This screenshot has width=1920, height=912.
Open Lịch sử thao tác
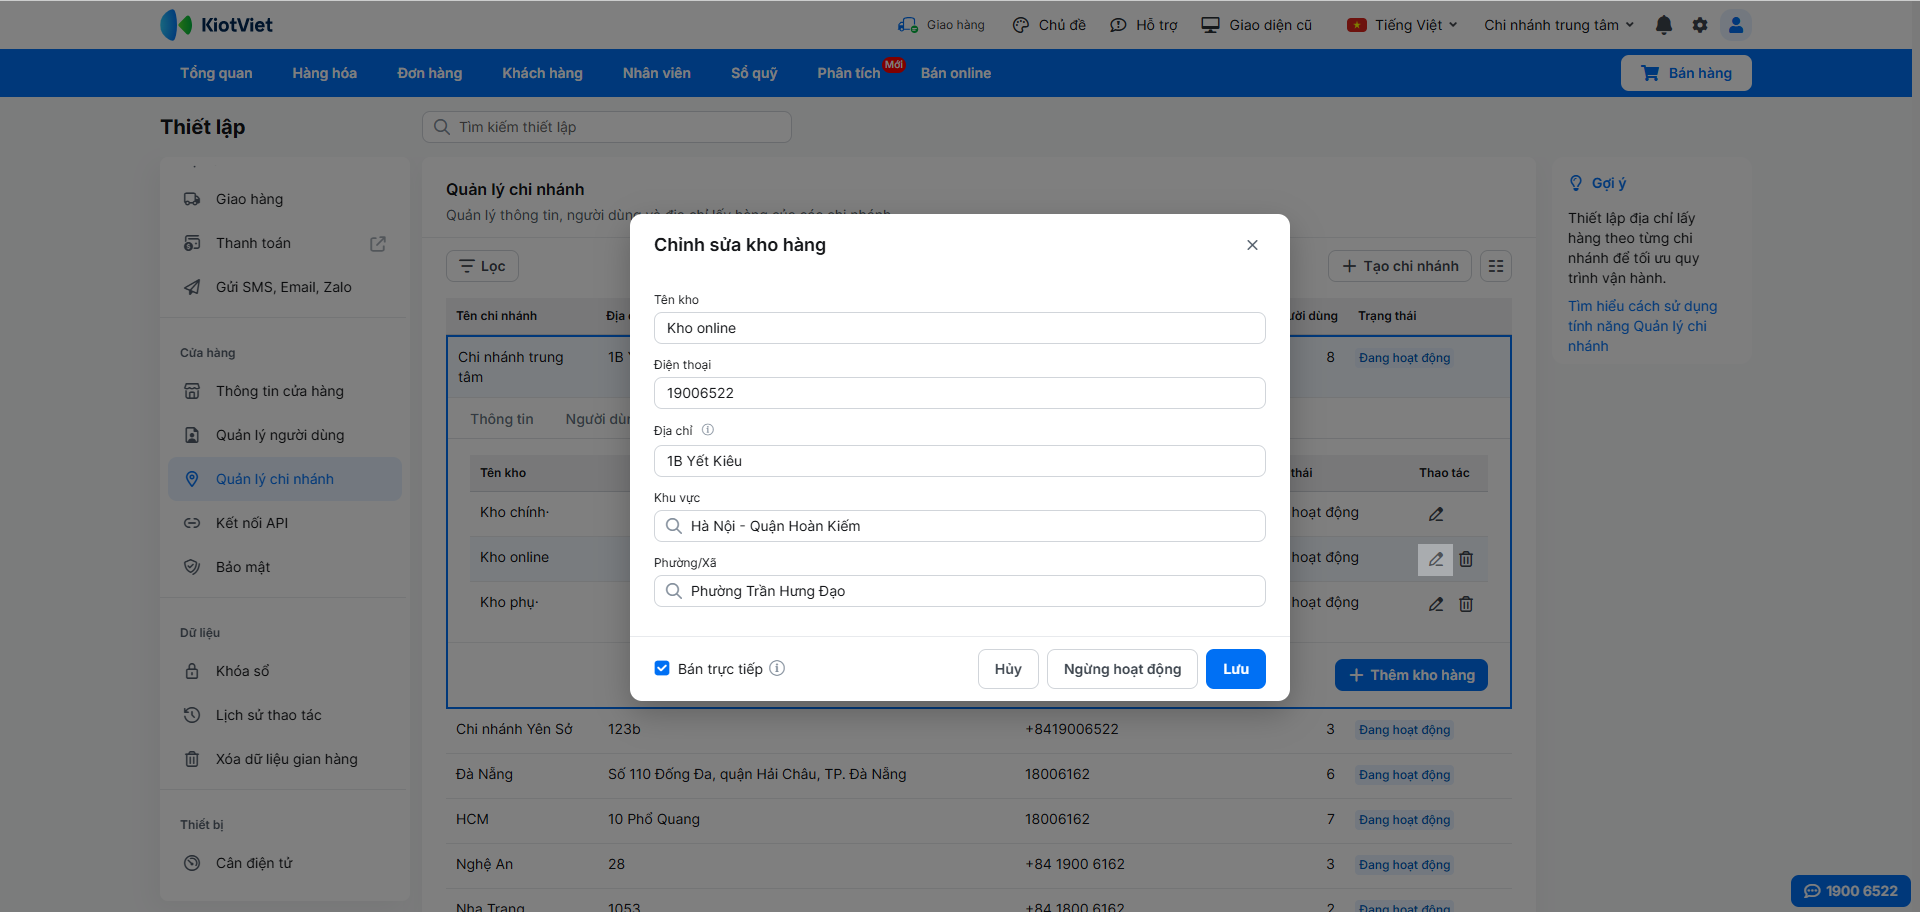(x=285, y=715)
